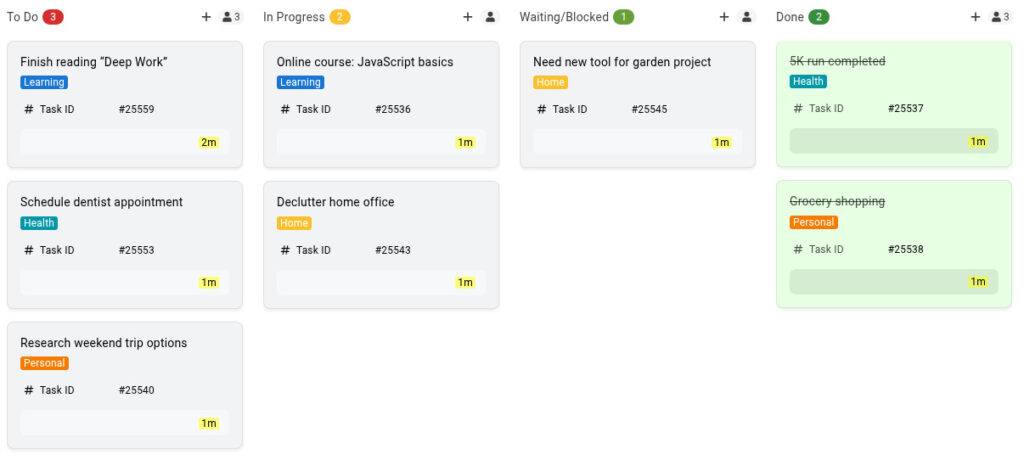Click the In Progress column title
The height and width of the screenshot is (460, 1024).
click(294, 17)
